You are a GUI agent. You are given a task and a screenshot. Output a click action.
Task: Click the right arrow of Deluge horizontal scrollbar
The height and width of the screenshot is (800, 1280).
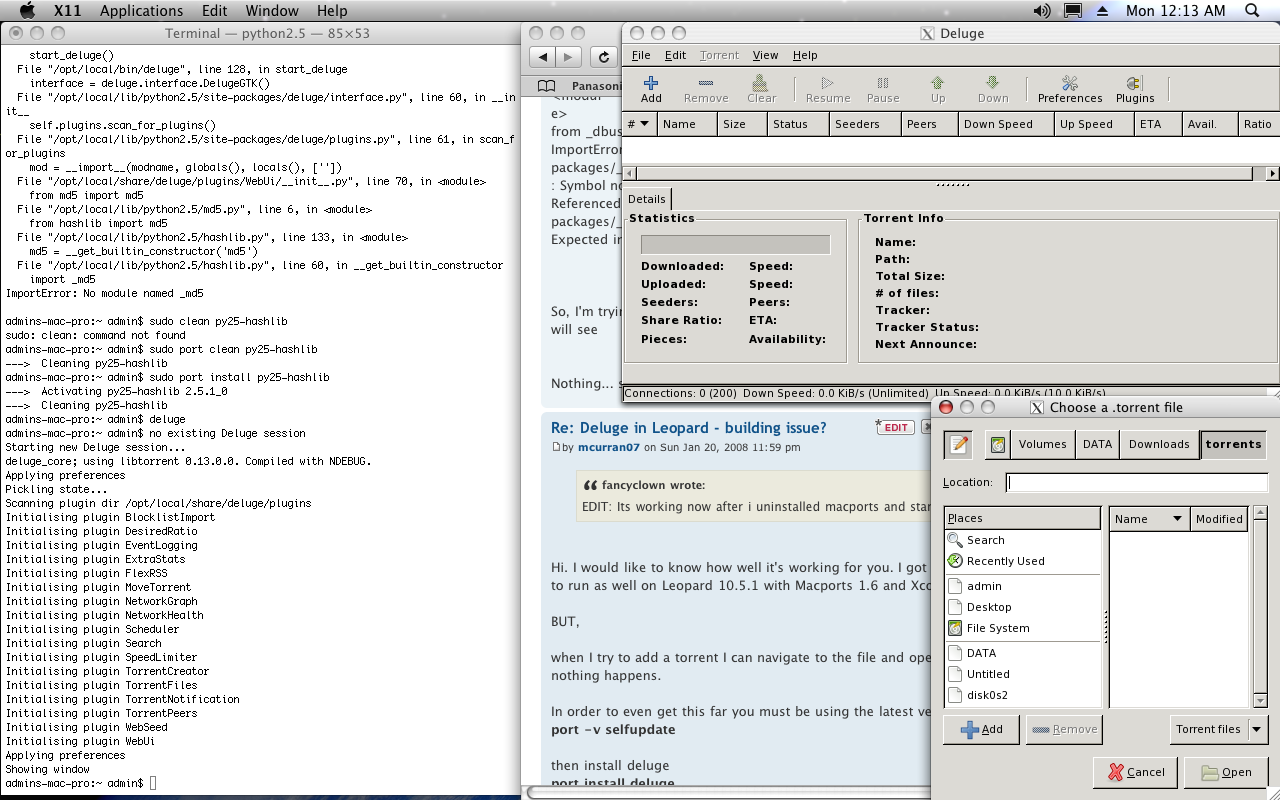(x=1272, y=174)
